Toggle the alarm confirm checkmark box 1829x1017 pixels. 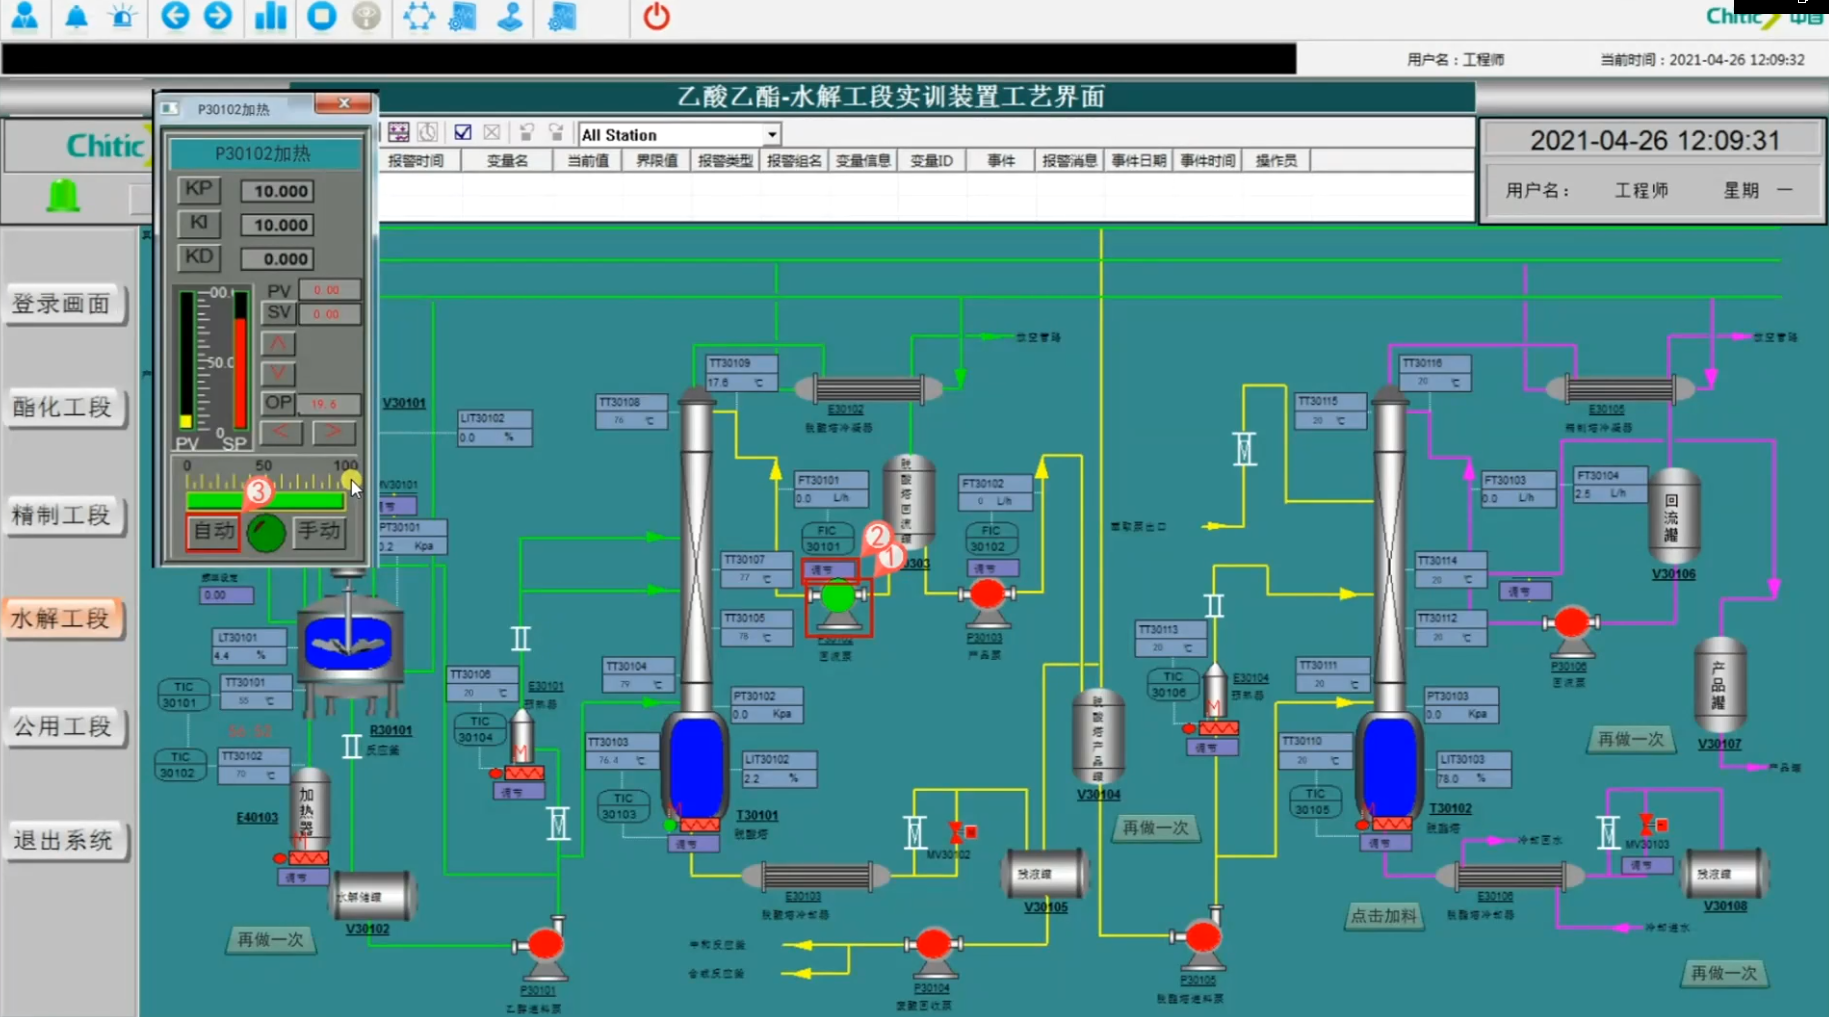tap(462, 133)
